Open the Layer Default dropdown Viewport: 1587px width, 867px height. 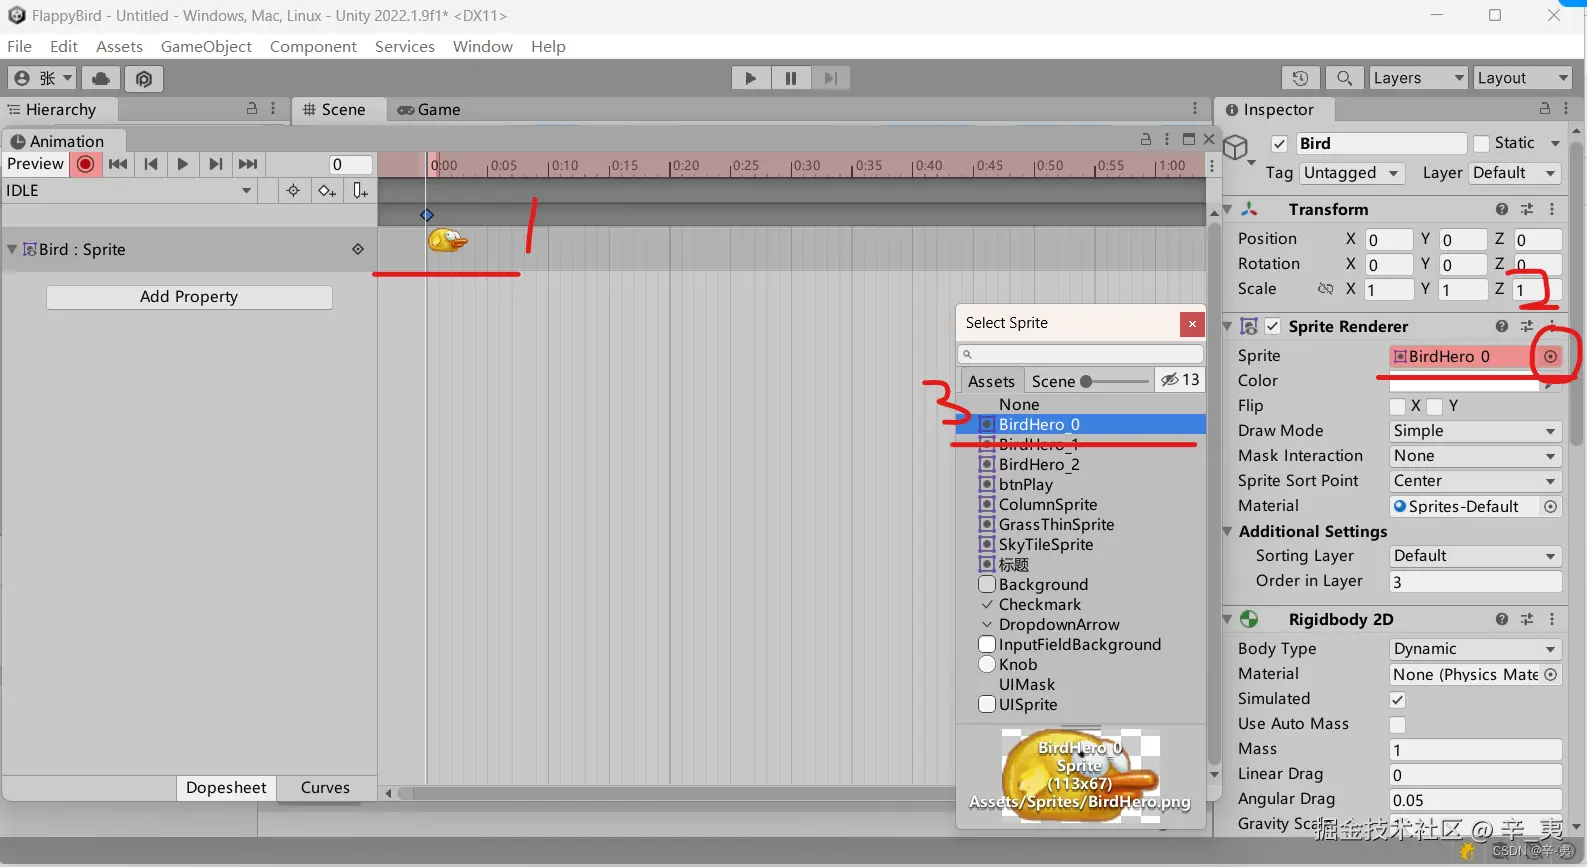tap(1514, 173)
